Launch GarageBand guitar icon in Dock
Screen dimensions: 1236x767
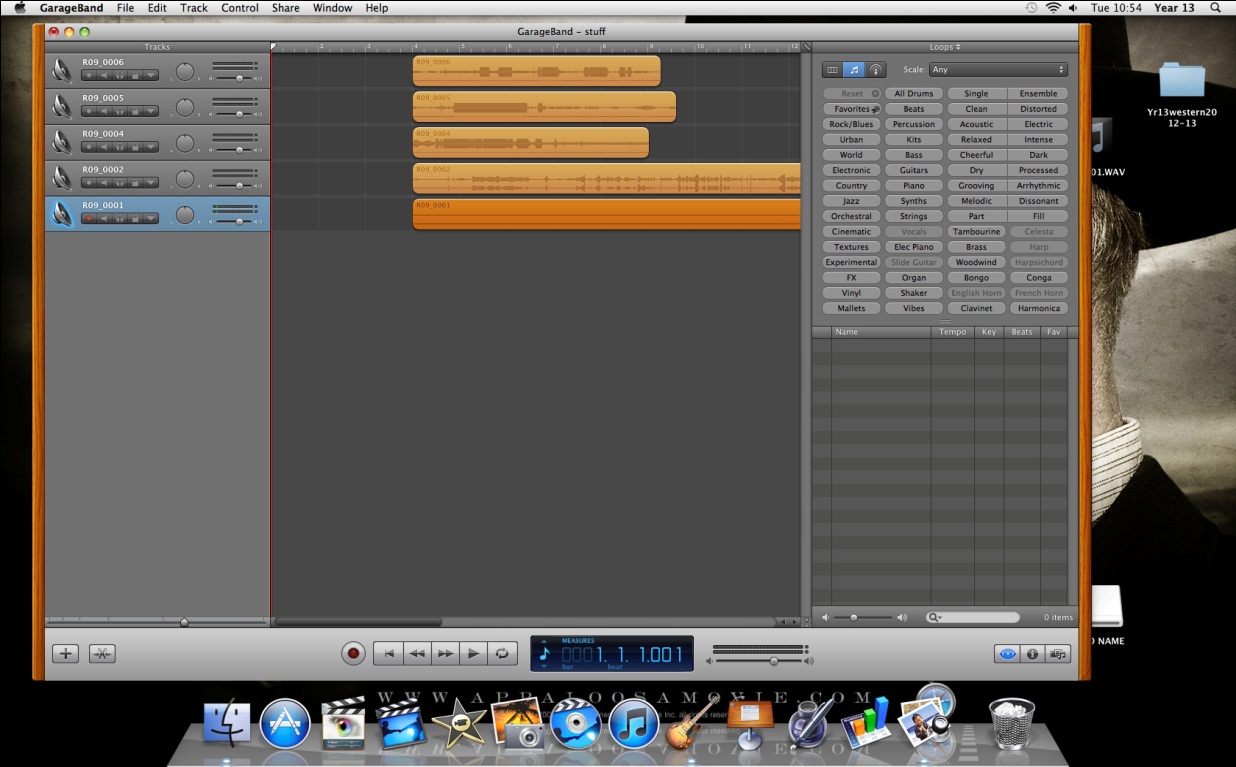690,724
